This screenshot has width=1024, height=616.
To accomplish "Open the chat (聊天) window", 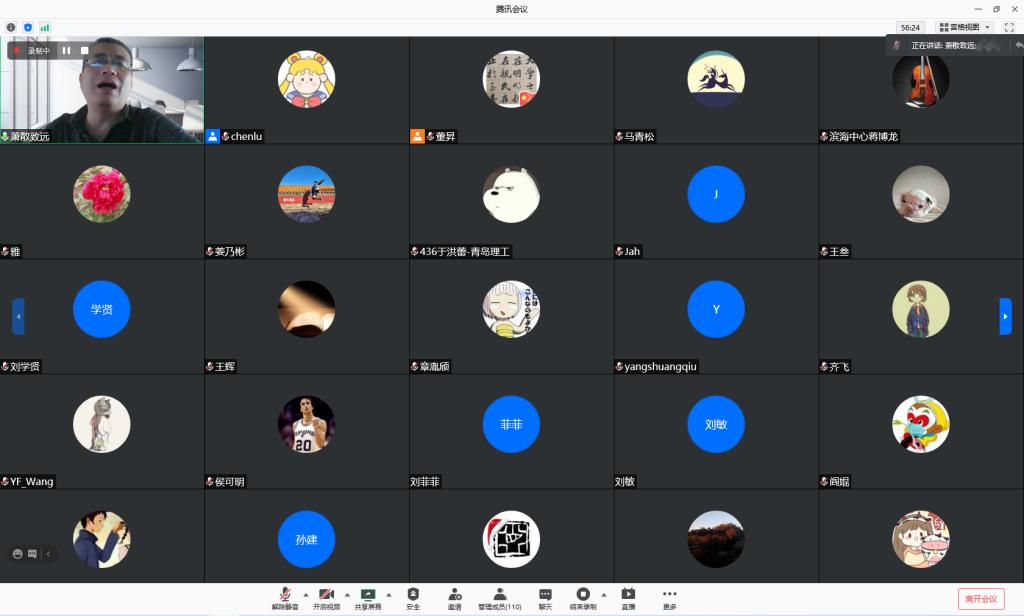I will [545, 598].
